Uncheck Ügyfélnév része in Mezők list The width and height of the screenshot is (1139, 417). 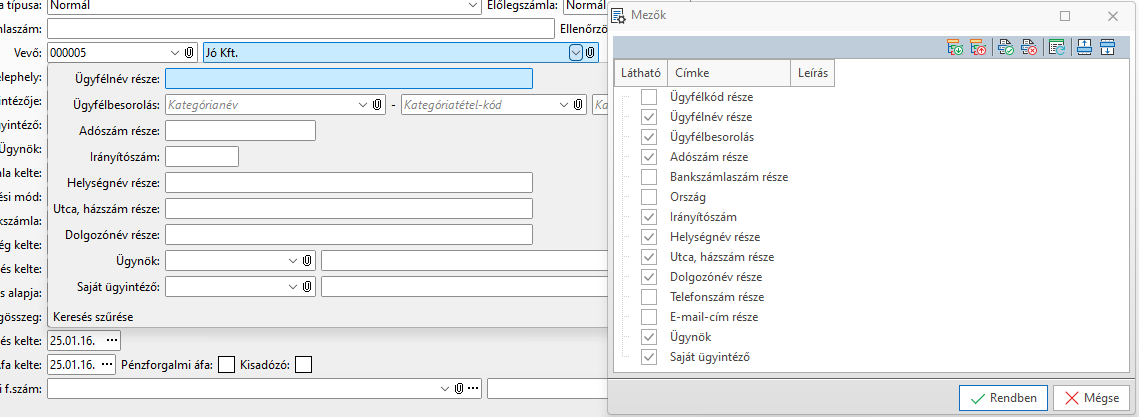[x=649, y=117]
